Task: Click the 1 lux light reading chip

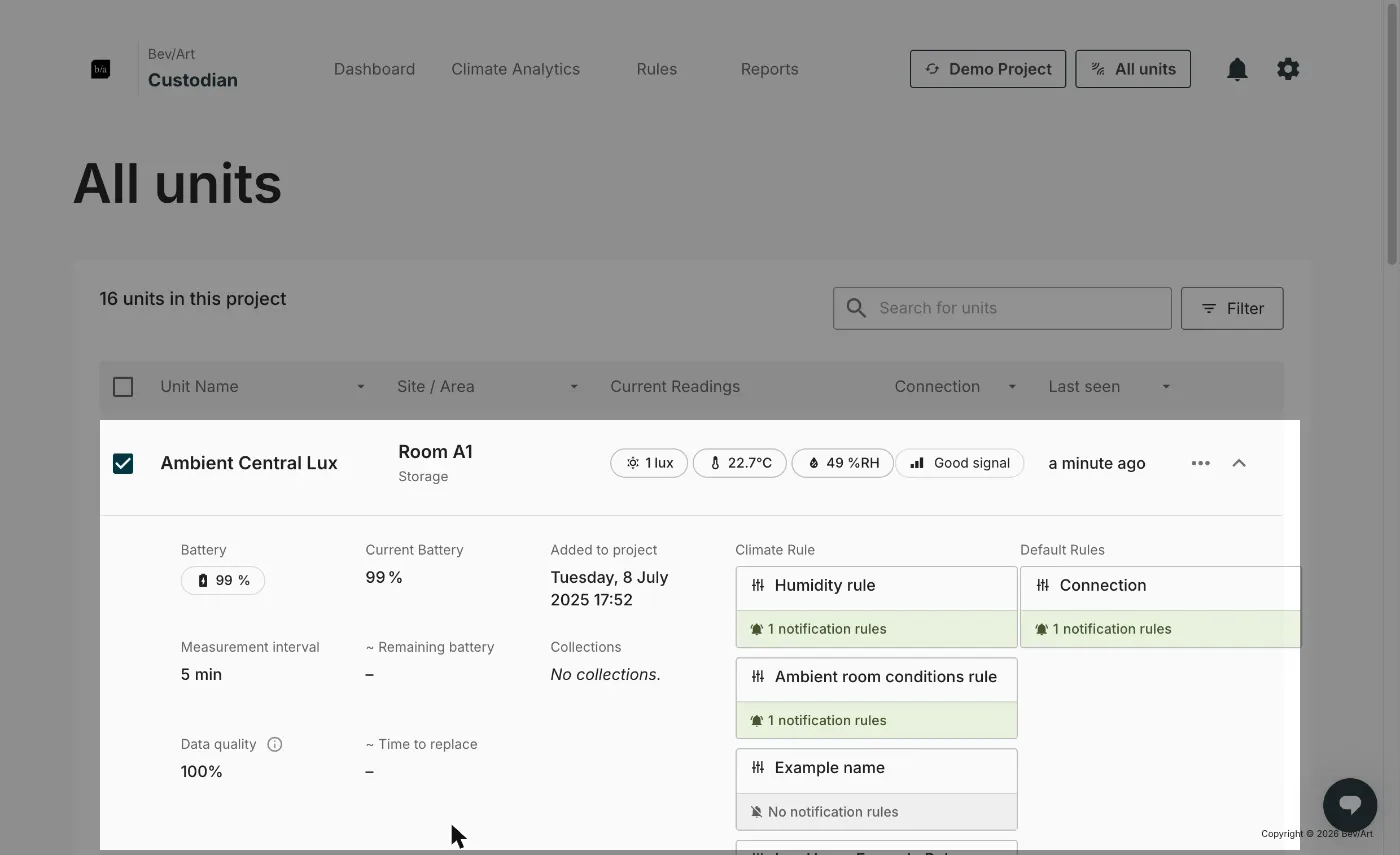Action: tap(649, 463)
